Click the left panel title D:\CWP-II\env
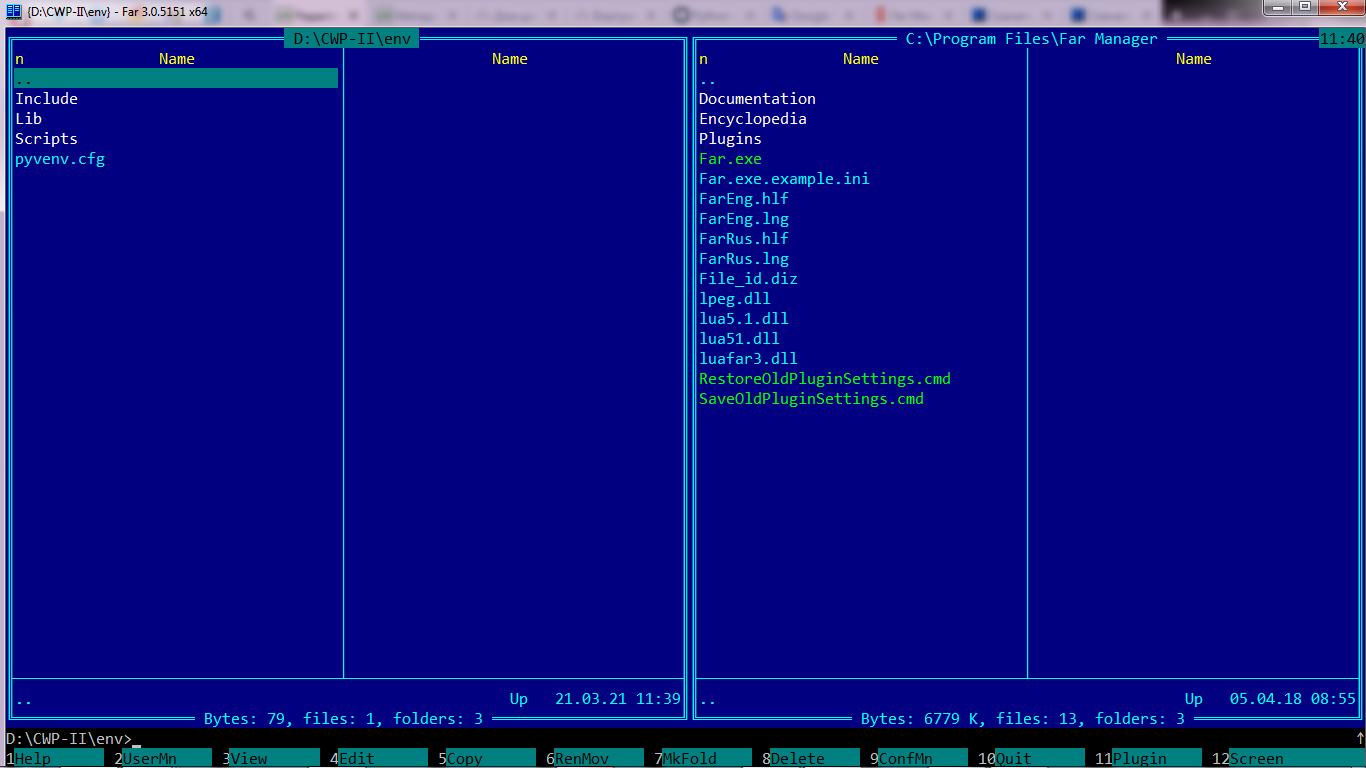 (x=352, y=39)
